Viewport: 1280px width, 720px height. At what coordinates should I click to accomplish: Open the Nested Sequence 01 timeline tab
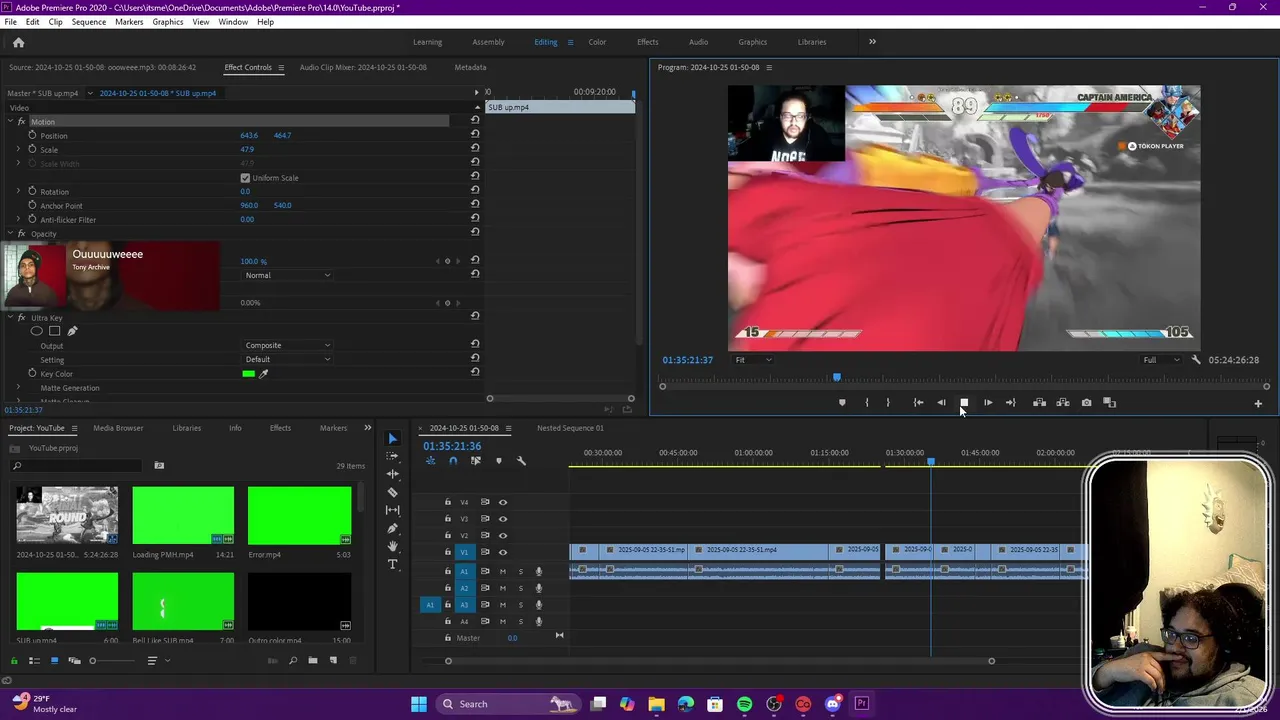570,428
